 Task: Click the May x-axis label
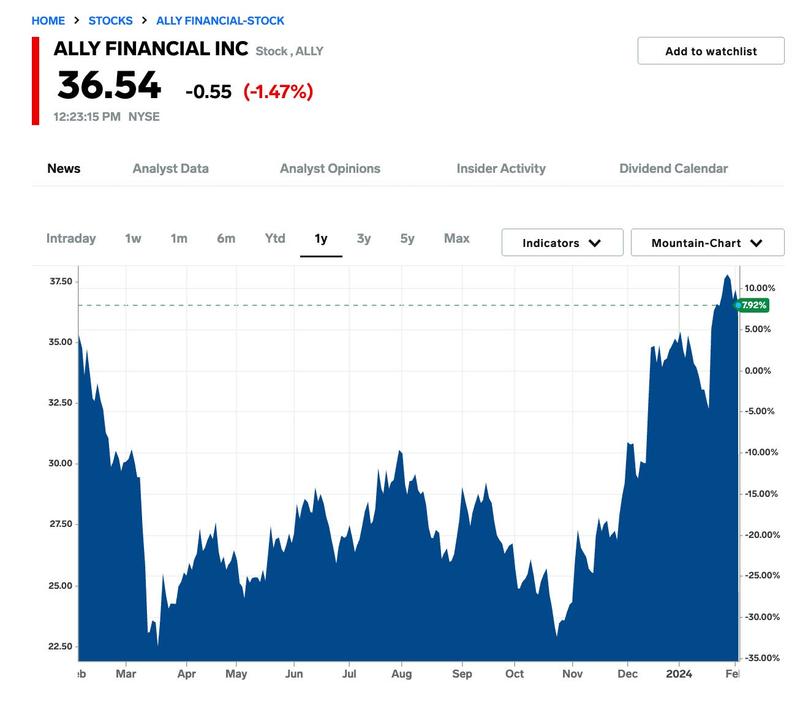(x=236, y=674)
